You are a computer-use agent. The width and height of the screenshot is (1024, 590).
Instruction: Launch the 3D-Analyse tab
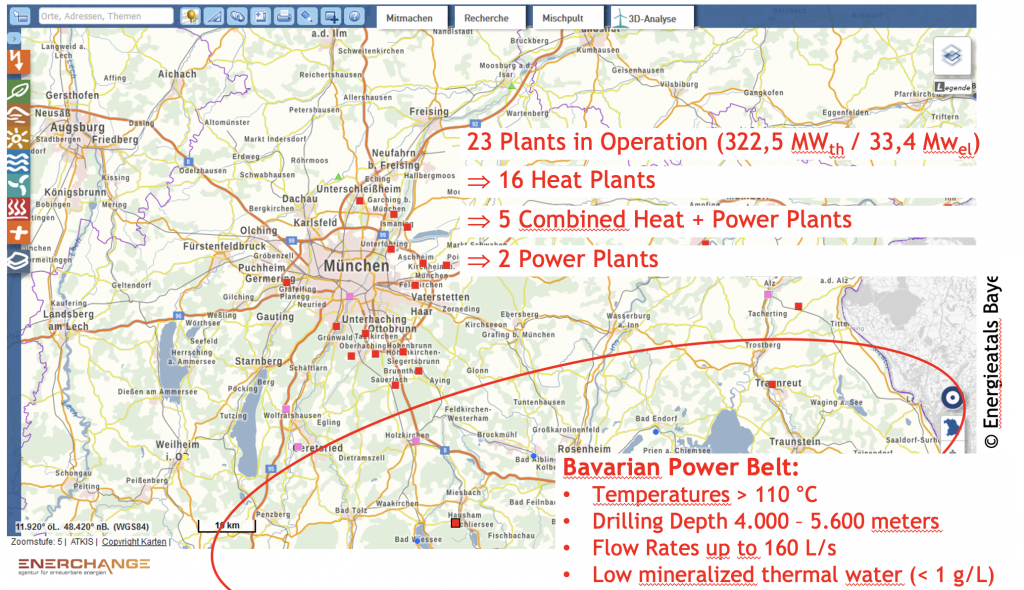(649, 18)
